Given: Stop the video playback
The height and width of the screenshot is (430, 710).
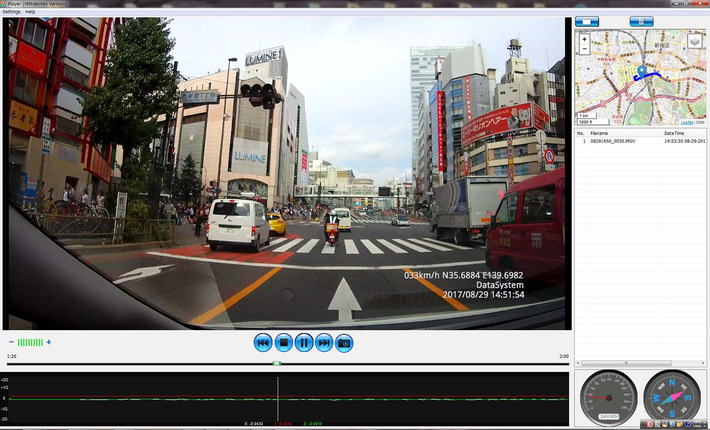Looking at the screenshot, I should (284, 342).
